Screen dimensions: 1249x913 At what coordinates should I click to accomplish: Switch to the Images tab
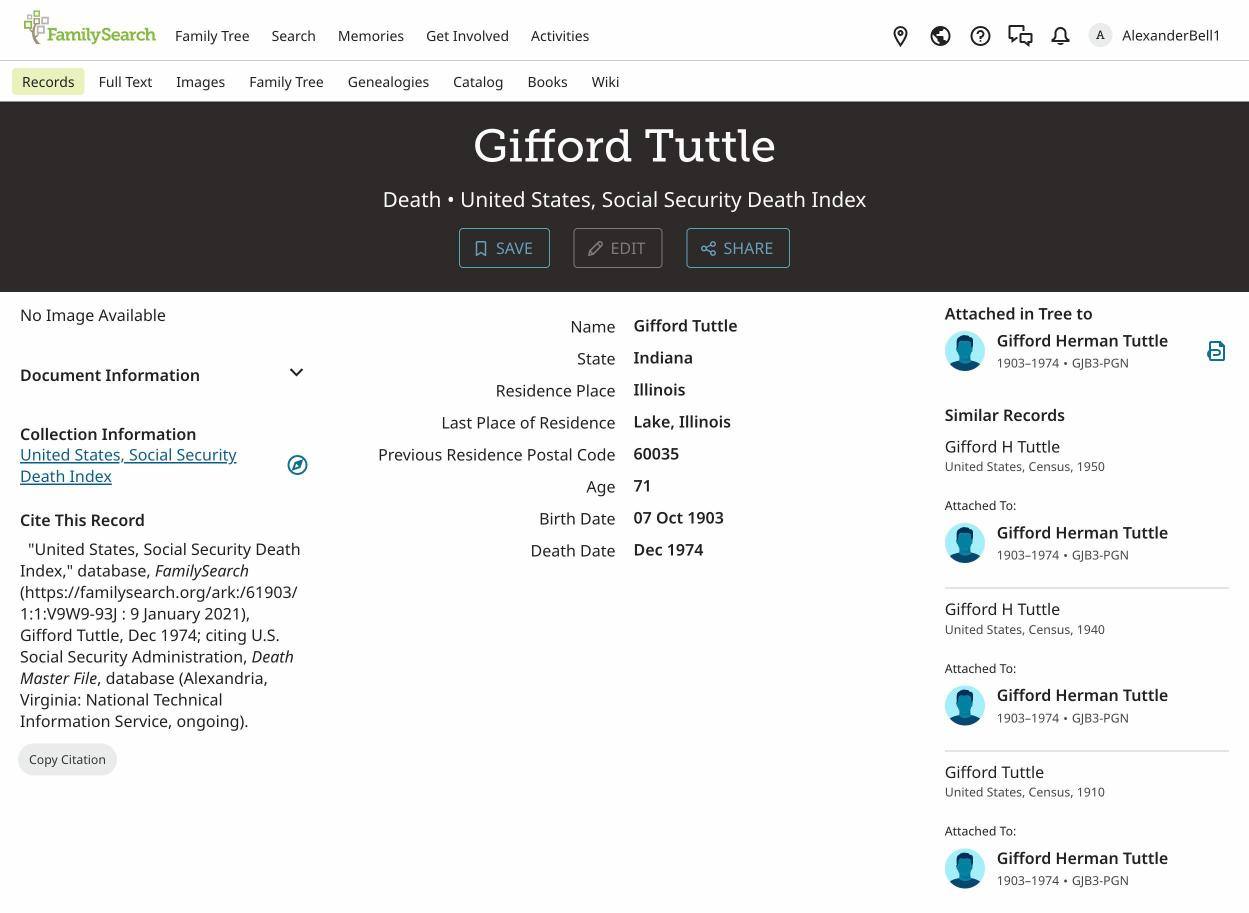[x=200, y=82]
